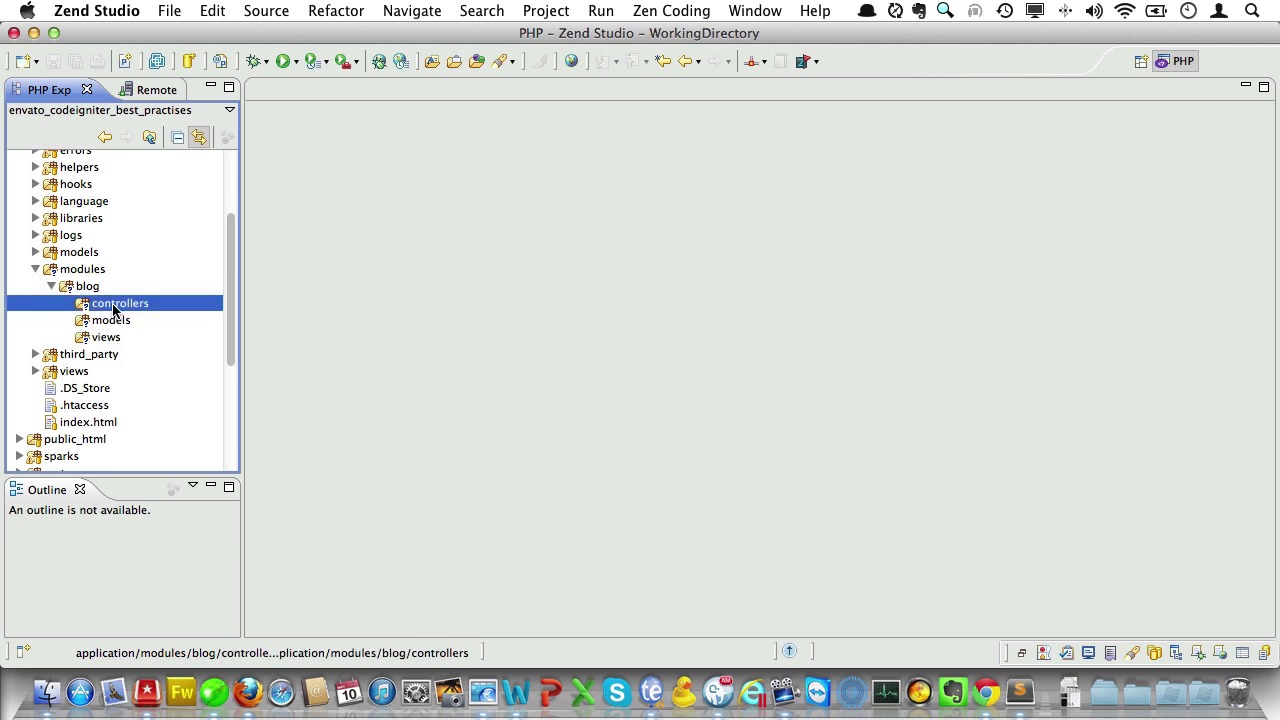Open the Run configurations dropdown arrow
The image size is (1280, 720).
click(295, 62)
